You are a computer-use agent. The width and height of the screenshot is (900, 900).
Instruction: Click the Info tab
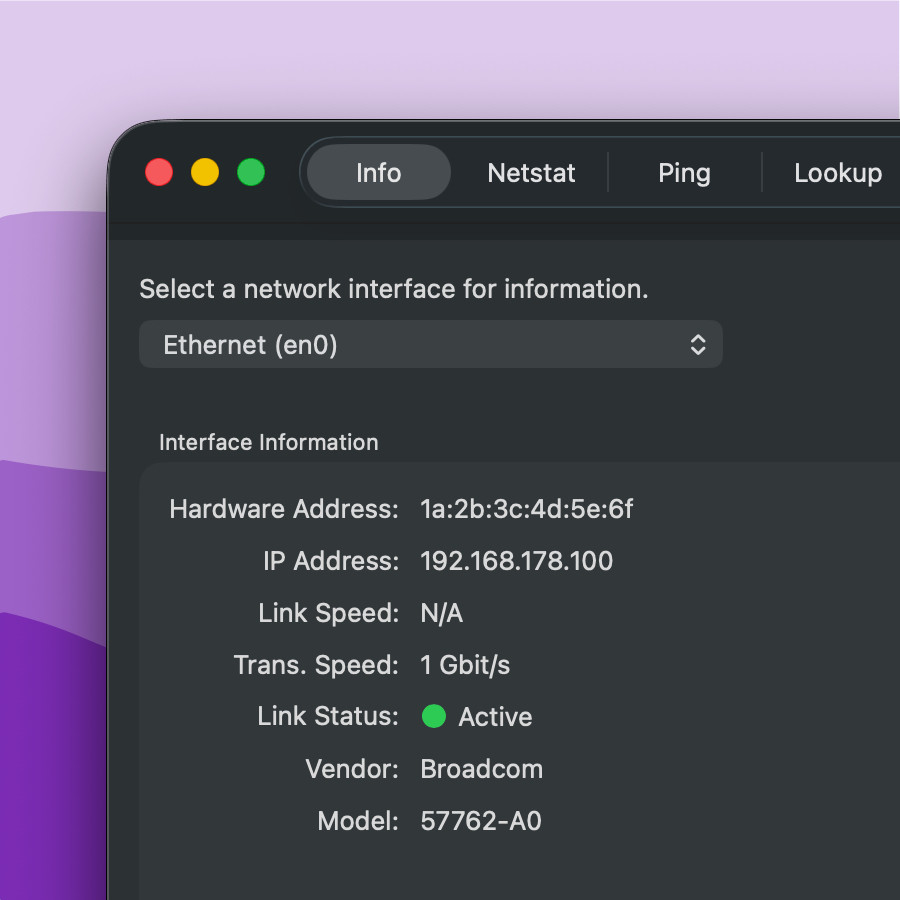pyautogui.click(x=378, y=173)
